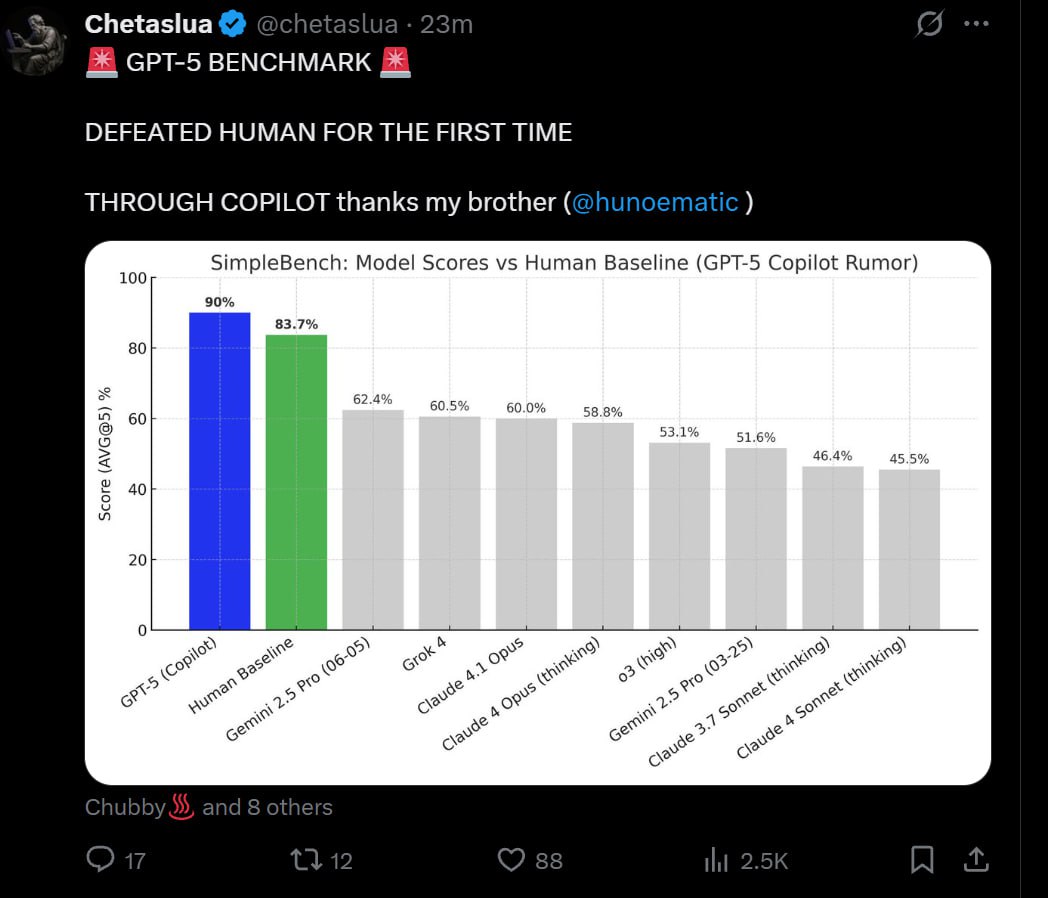Open view analytics bar chart icon

tap(716, 860)
